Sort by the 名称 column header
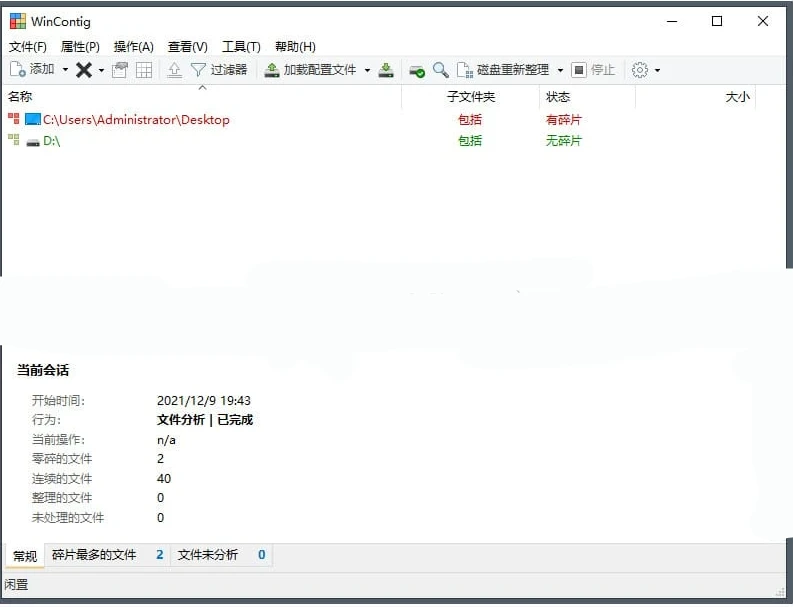Screen dimensions: 793x607 [x=202, y=97]
